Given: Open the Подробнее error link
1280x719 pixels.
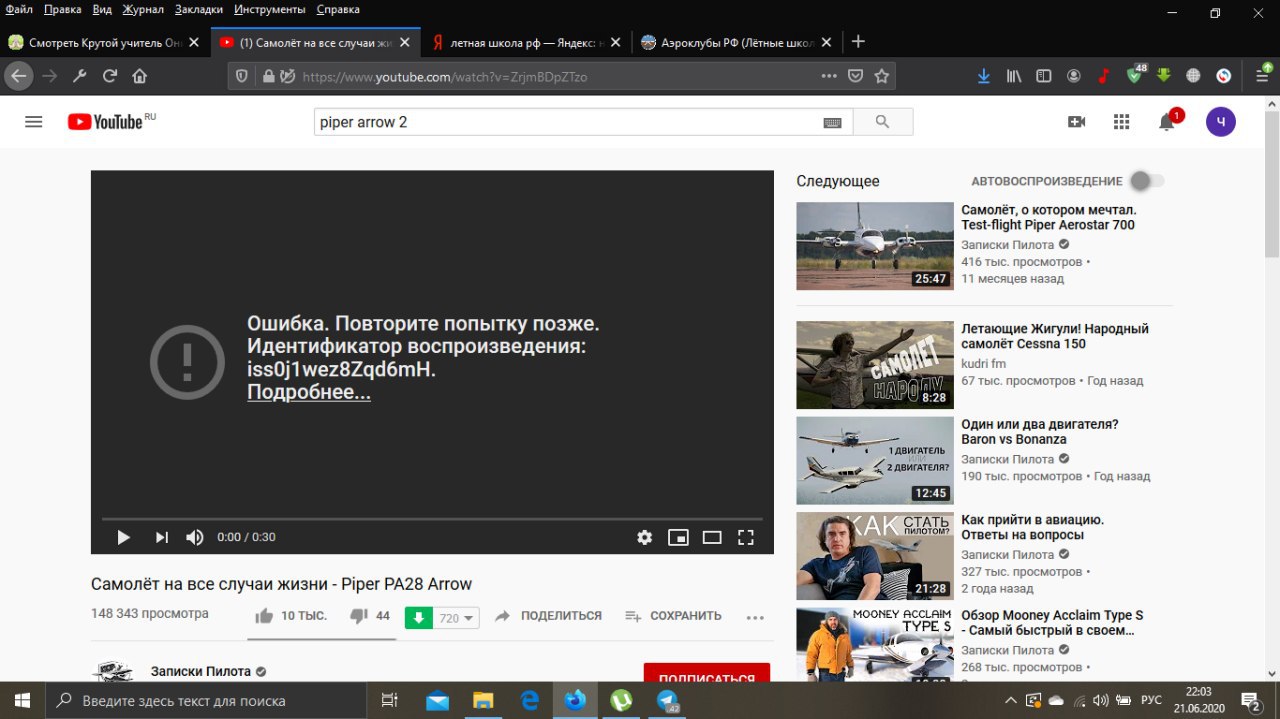Looking at the screenshot, I should (309, 392).
